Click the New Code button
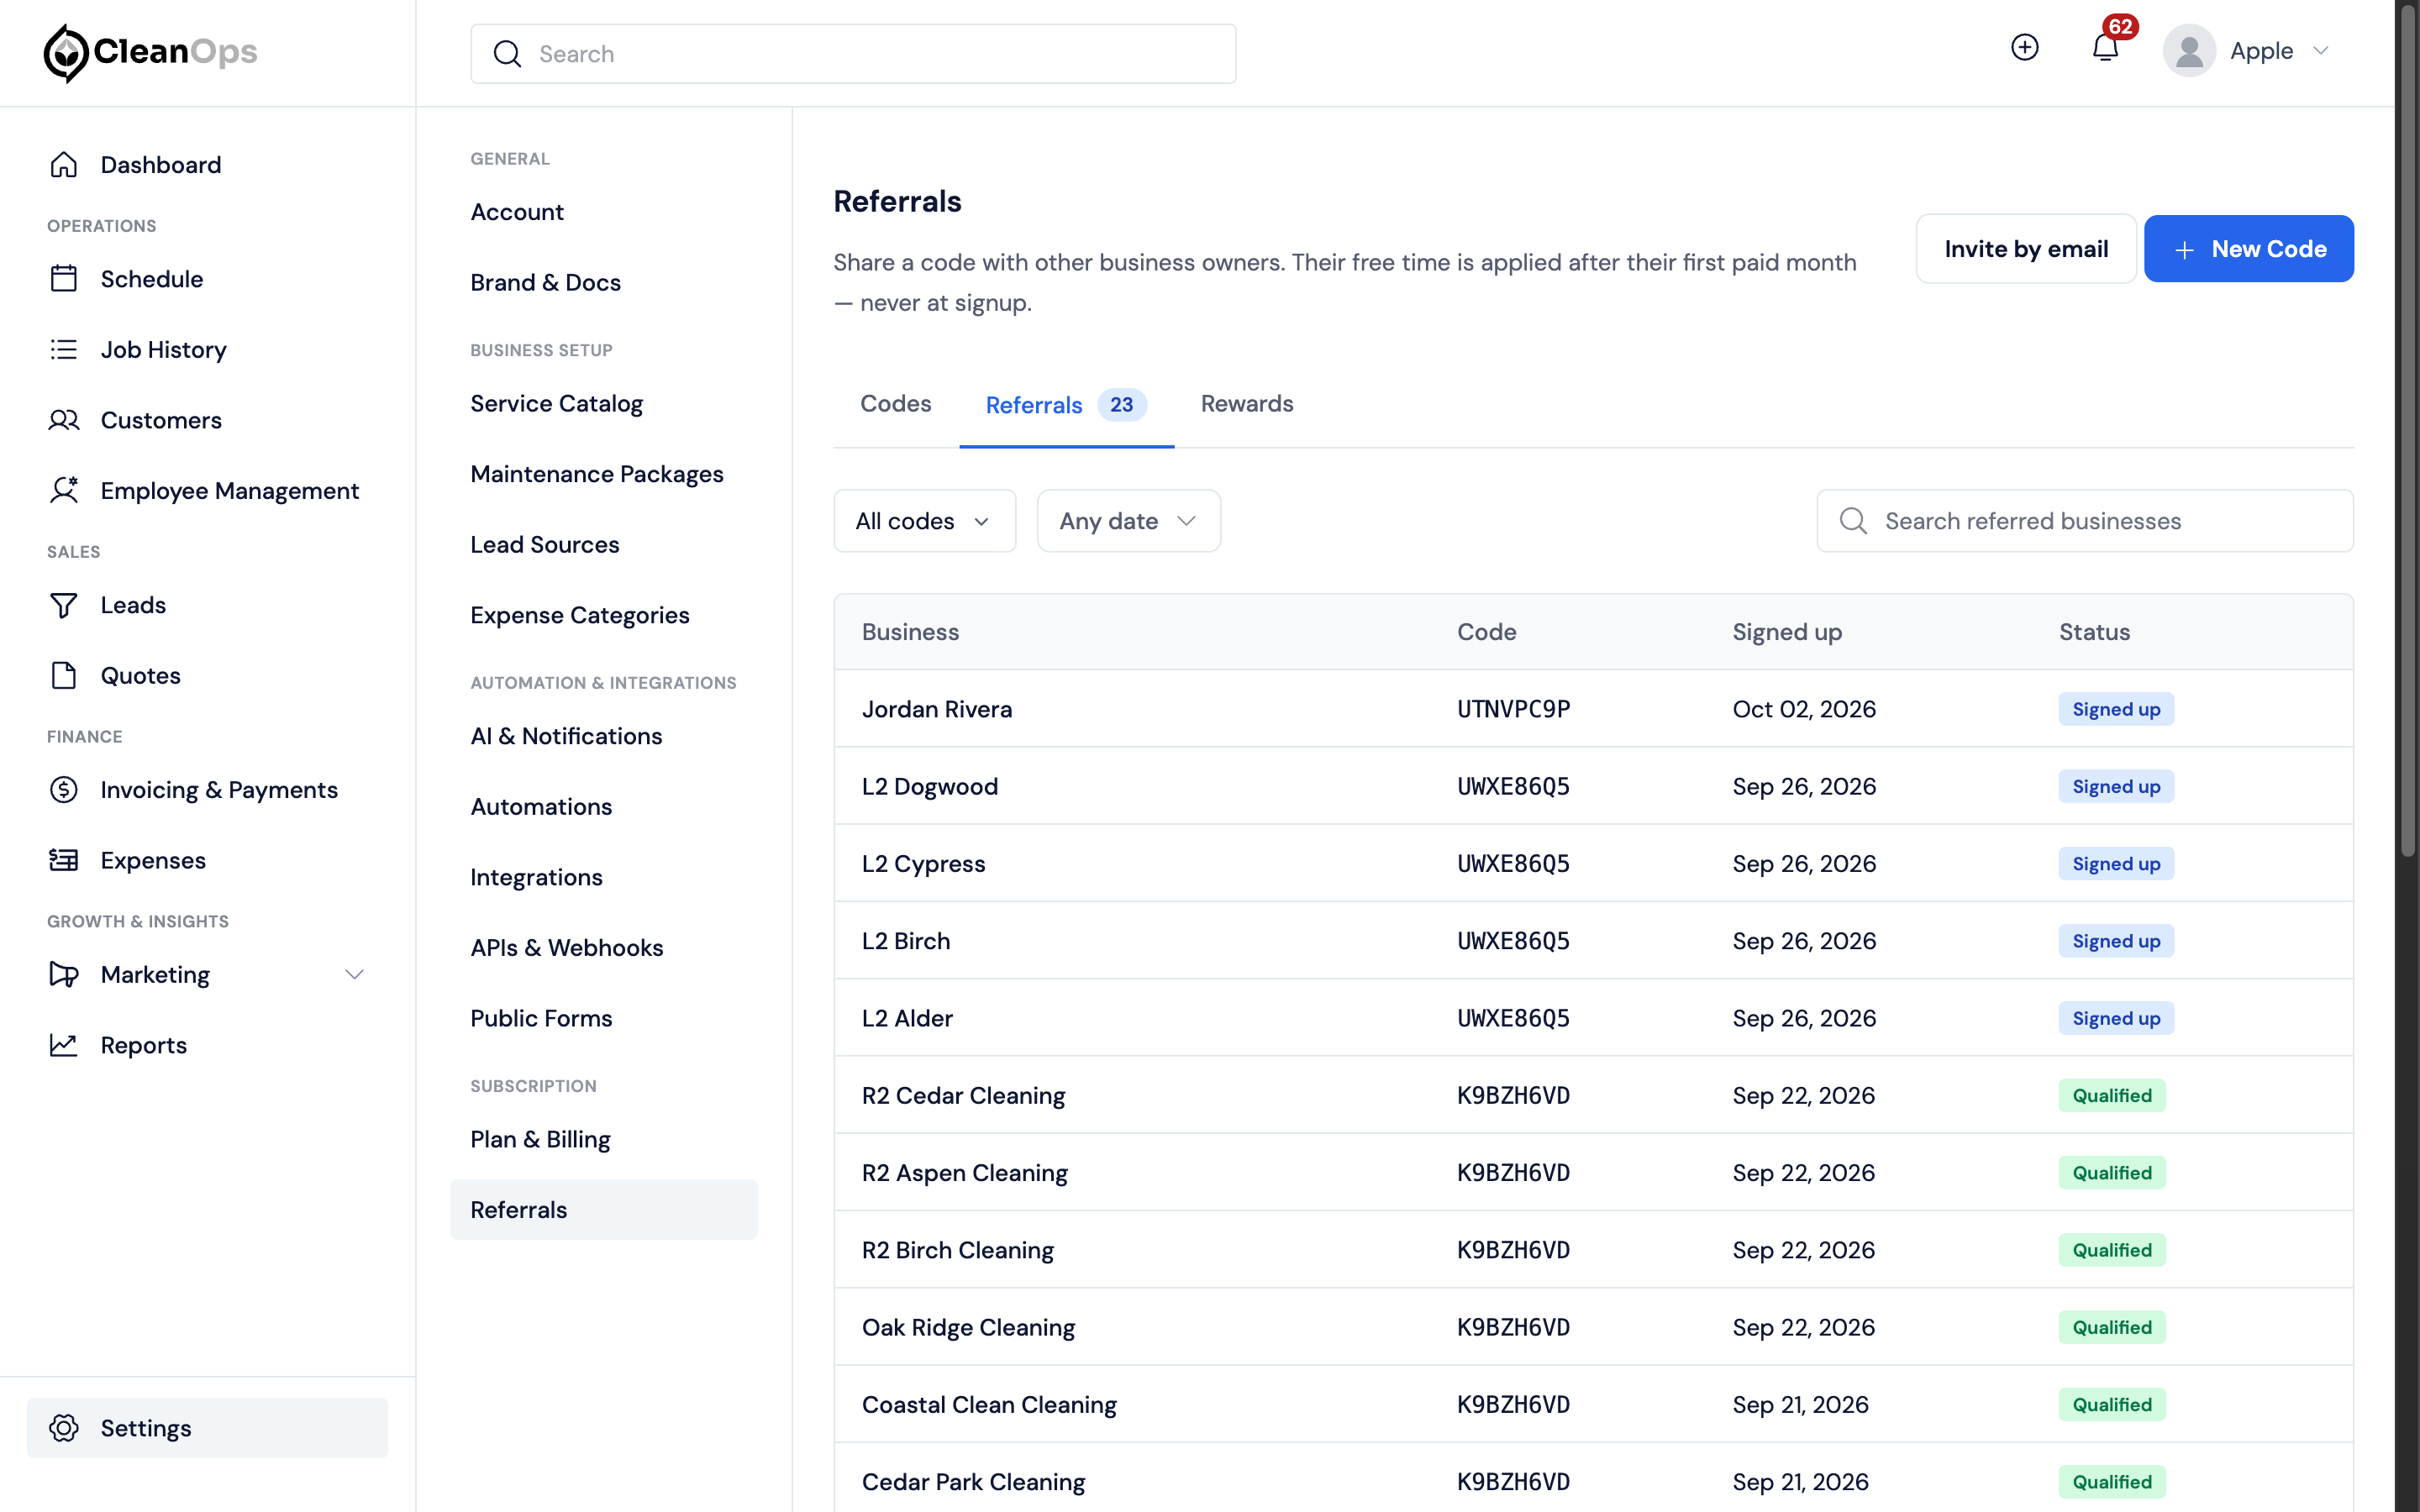The image size is (2420, 1512). point(2248,249)
